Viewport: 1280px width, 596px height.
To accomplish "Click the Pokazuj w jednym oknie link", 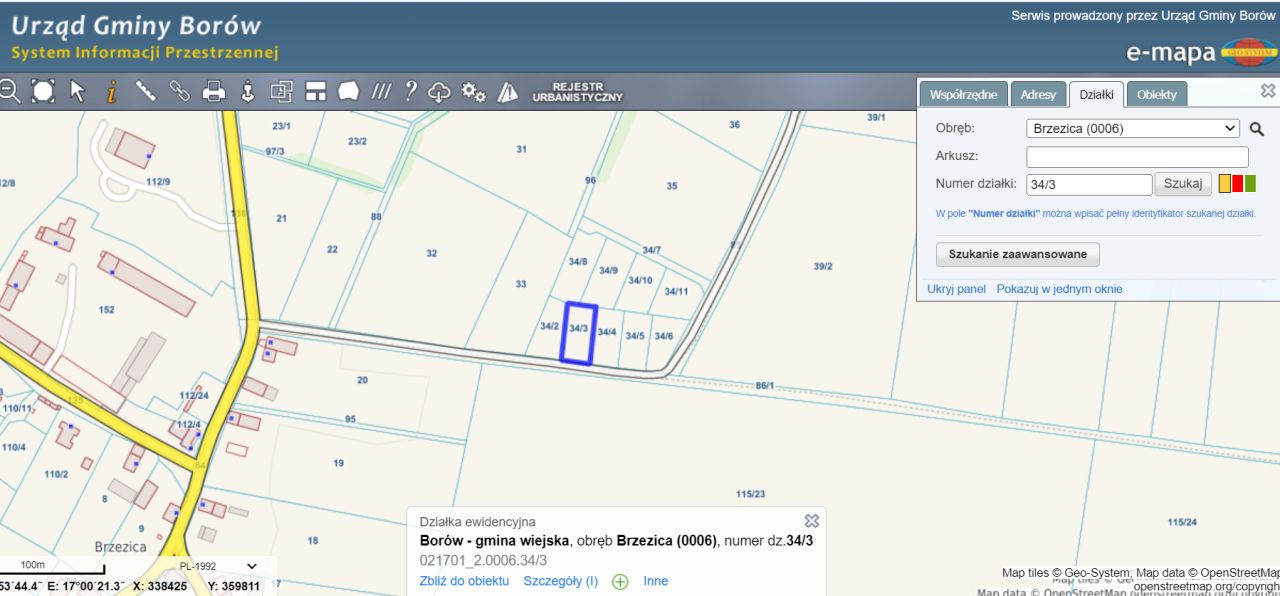I will tap(1060, 289).
